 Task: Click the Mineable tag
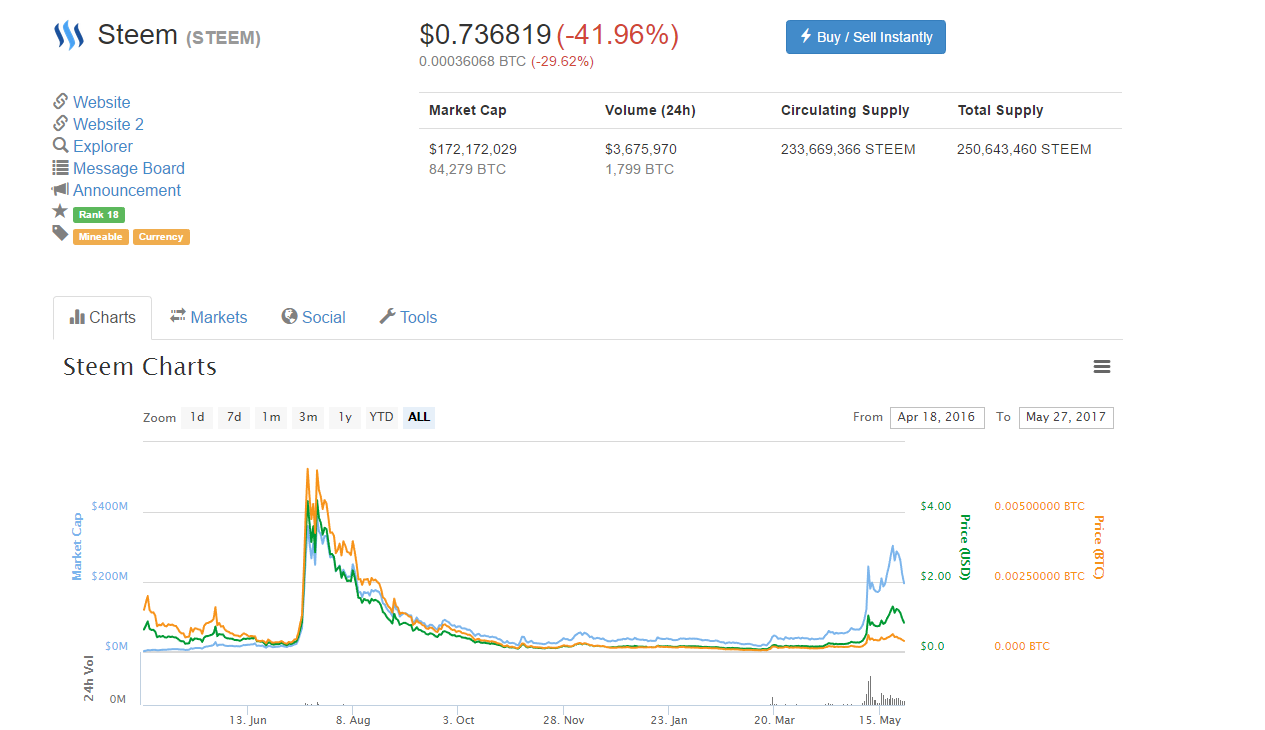101,237
